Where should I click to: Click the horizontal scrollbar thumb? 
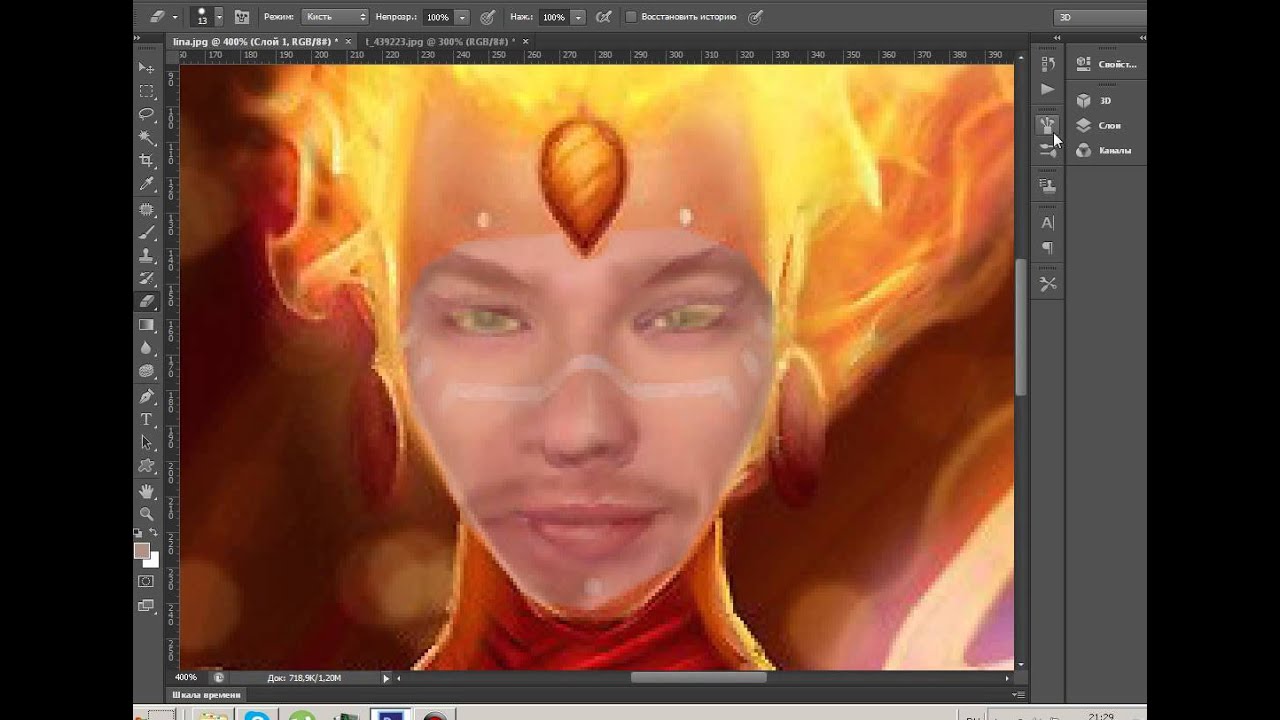698,677
